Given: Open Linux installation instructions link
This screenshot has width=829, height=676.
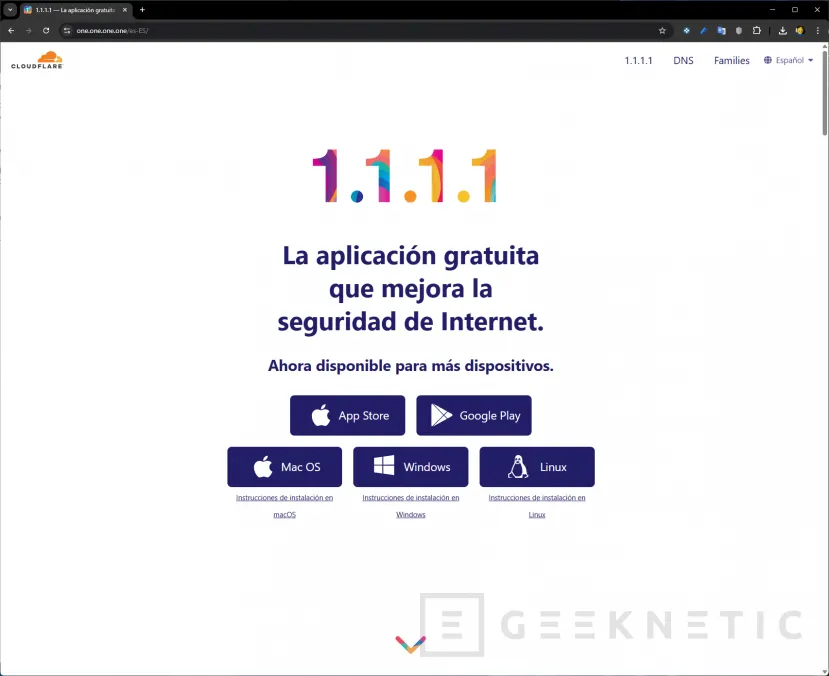Looking at the screenshot, I should (x=537, y=506).
